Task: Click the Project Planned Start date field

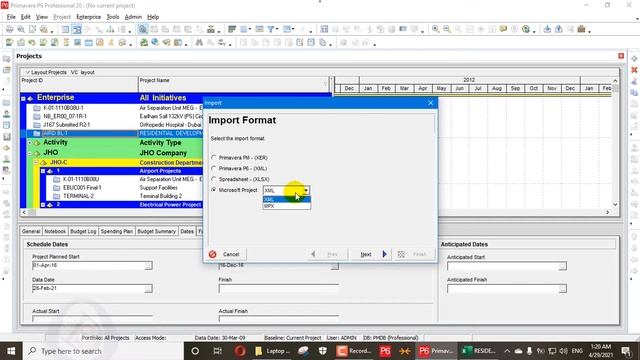Action: [x=88, y=266]
